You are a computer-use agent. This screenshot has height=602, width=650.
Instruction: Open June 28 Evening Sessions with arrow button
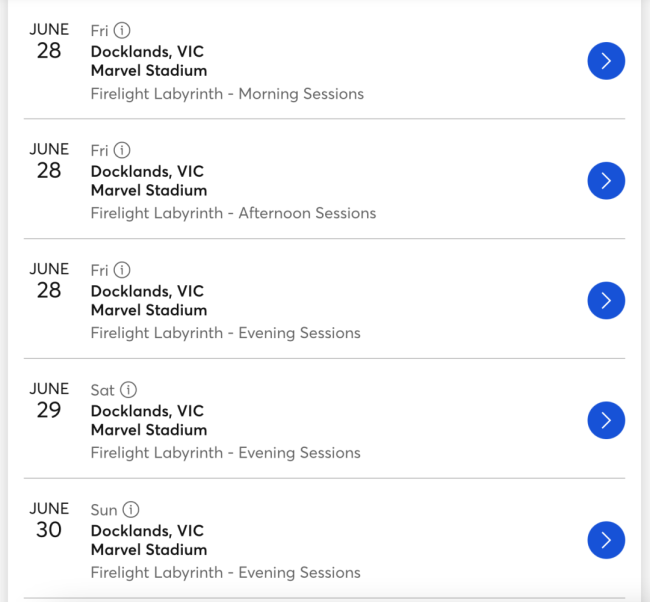point(606,300)
